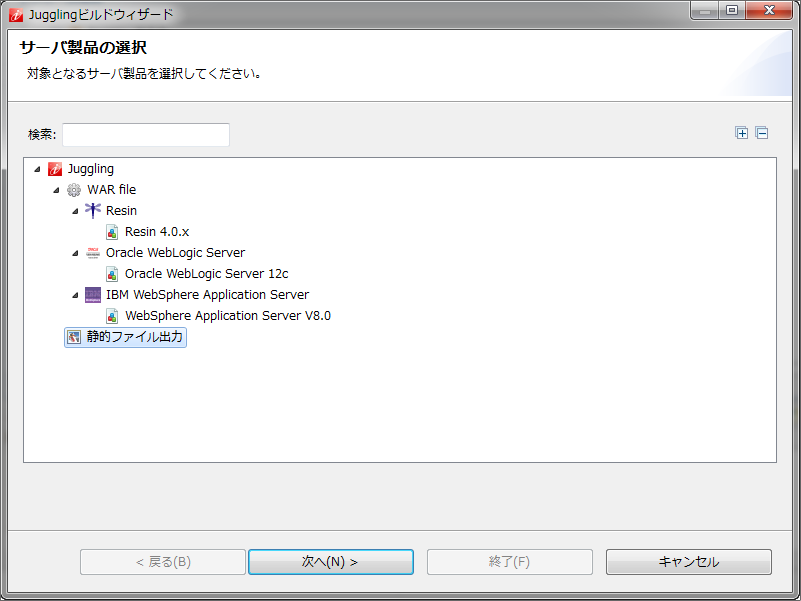Select the Juggling tree item
The height and width of the screenshot is (601, 801).
91,169
